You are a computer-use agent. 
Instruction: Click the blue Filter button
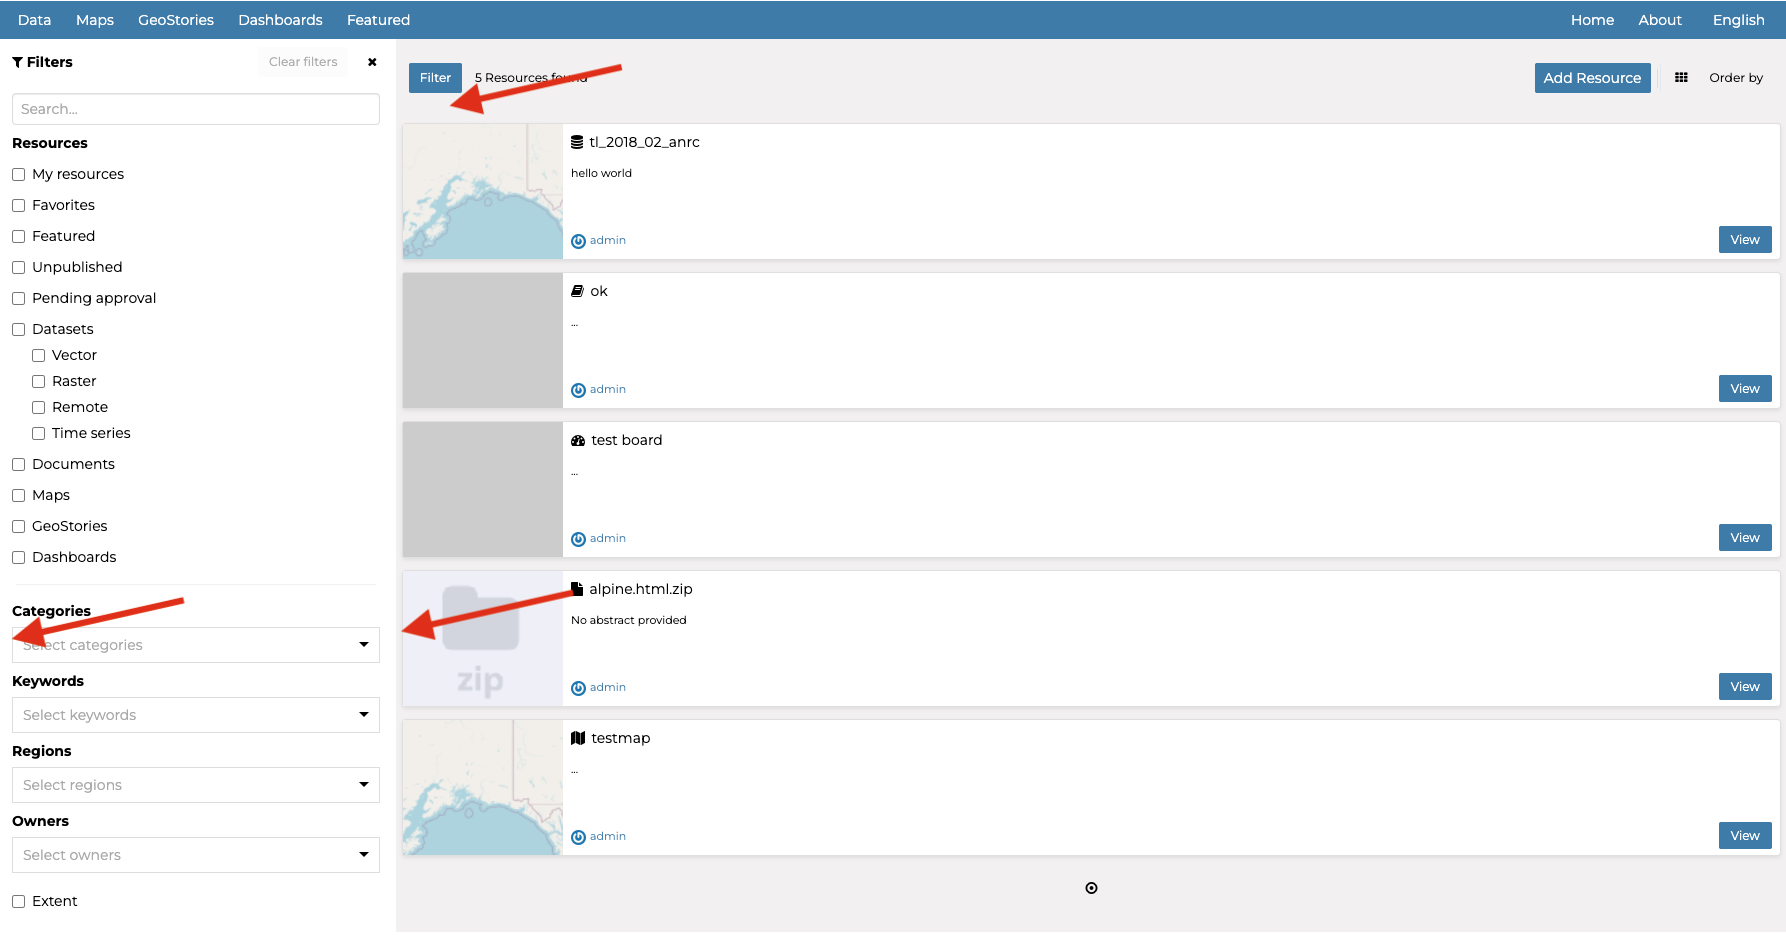coord(435,78)
